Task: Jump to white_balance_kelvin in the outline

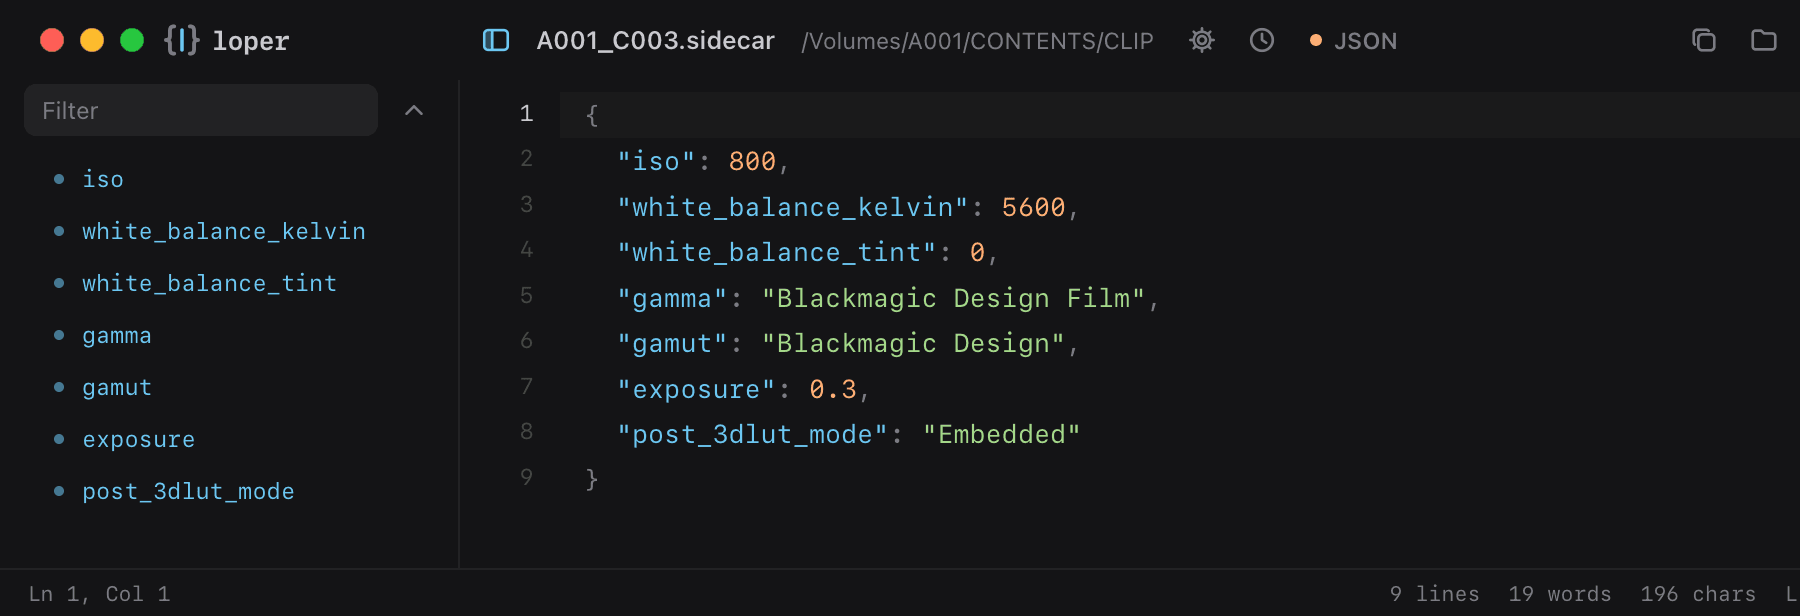Action: pyautogui.click(x=224, y=231)
